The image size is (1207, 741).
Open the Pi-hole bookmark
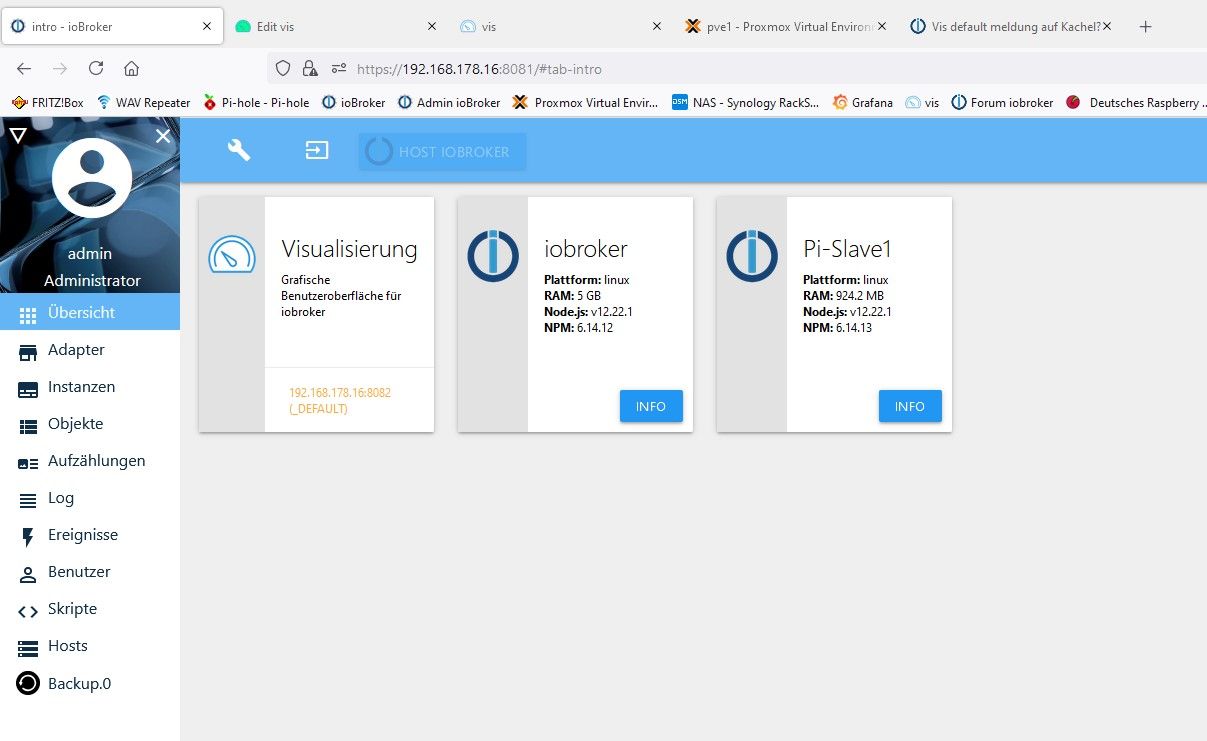(256, 102)
